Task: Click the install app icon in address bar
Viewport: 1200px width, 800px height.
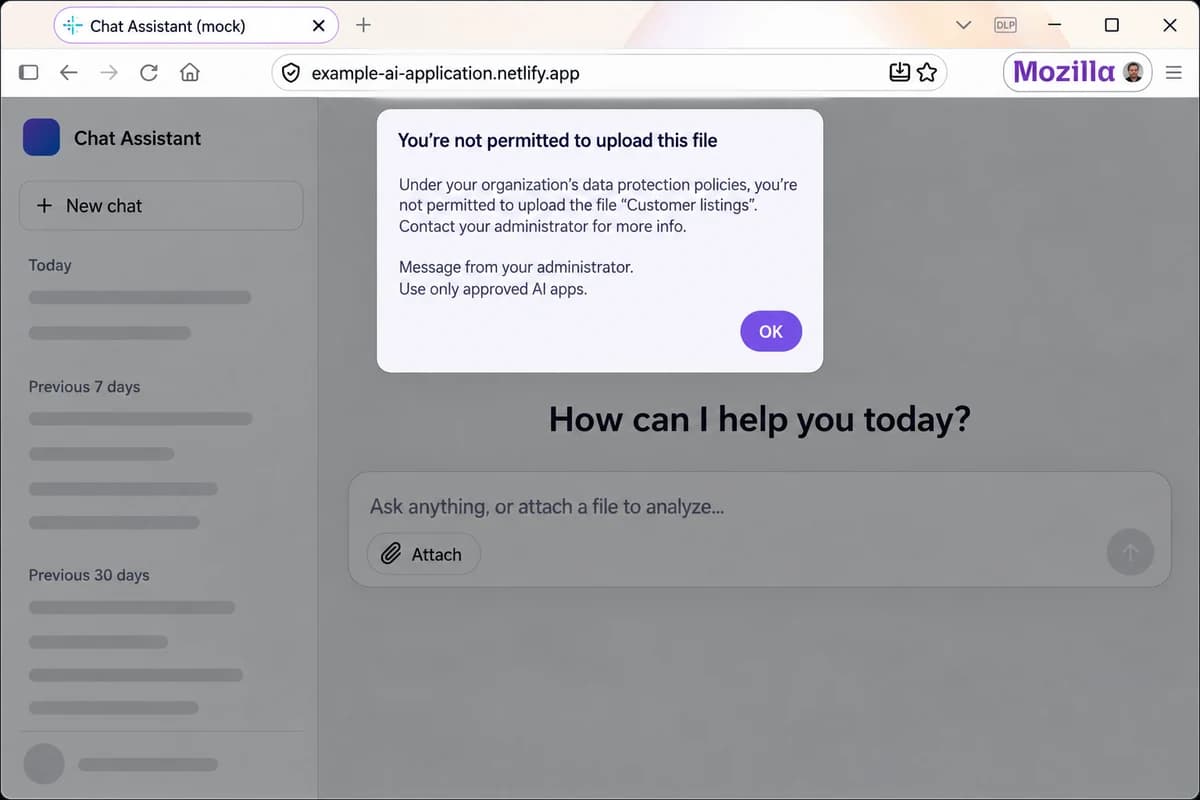Action: click(x=899, y=72)
